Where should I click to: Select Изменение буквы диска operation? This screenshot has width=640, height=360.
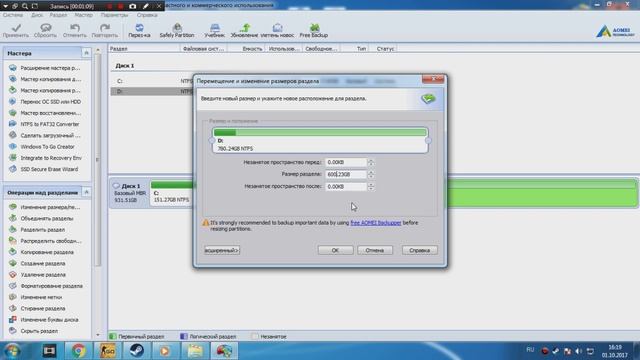[44, 320]
